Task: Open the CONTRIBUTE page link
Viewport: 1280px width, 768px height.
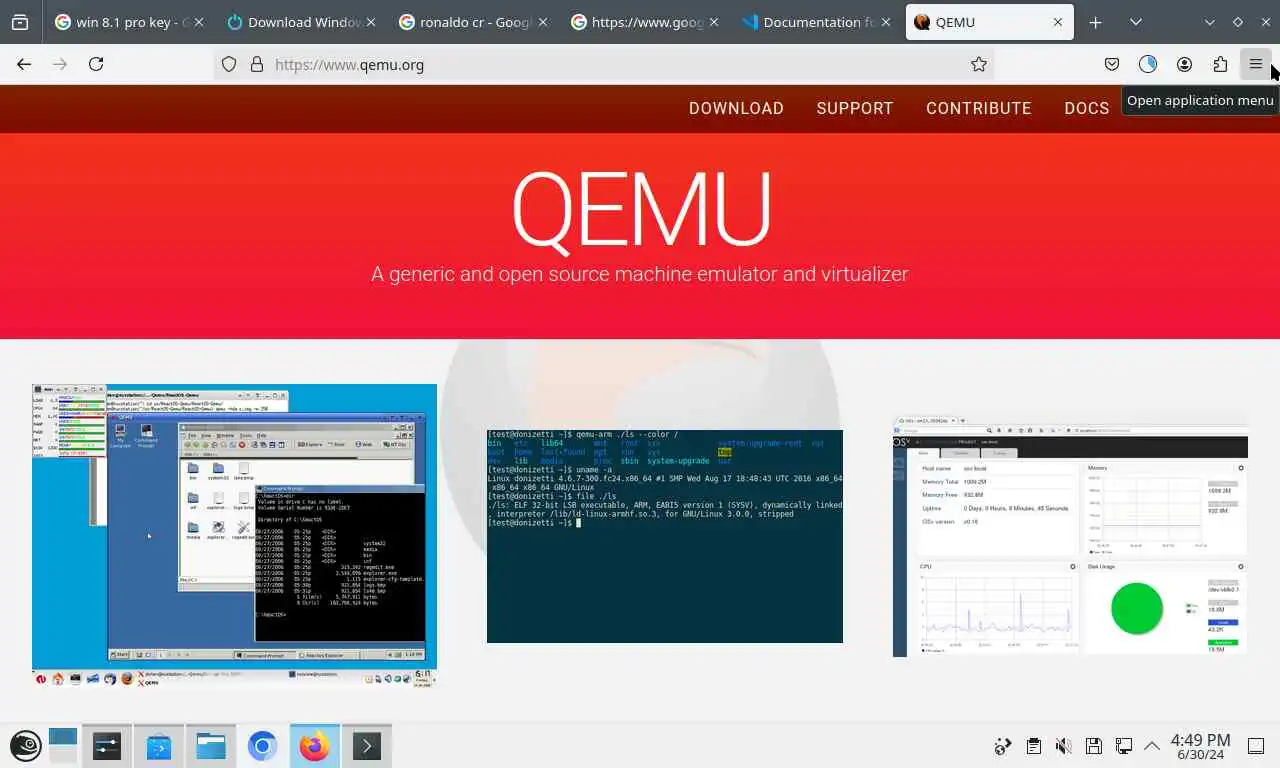Action: click(979, 108)
